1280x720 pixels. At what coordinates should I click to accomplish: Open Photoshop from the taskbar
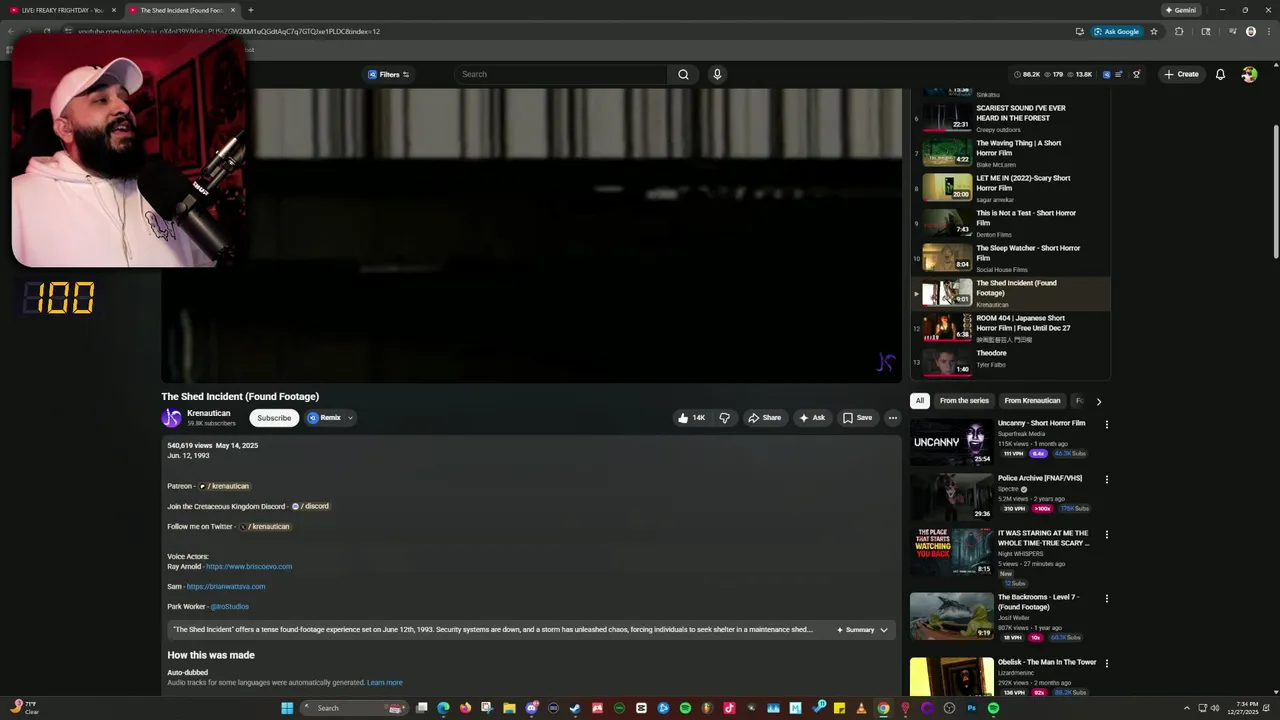(971, 708)
